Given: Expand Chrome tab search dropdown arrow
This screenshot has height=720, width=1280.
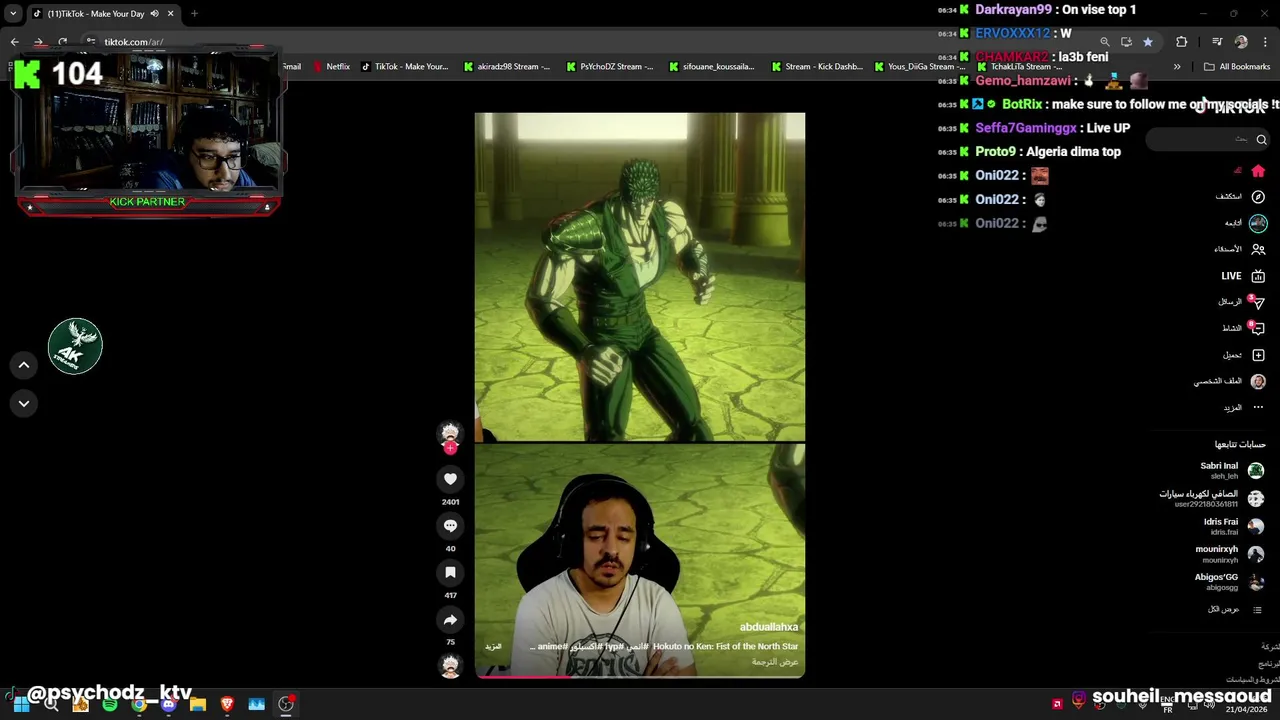Looking at the screenshot, I should pyautogui.click(x=13, y=14).
